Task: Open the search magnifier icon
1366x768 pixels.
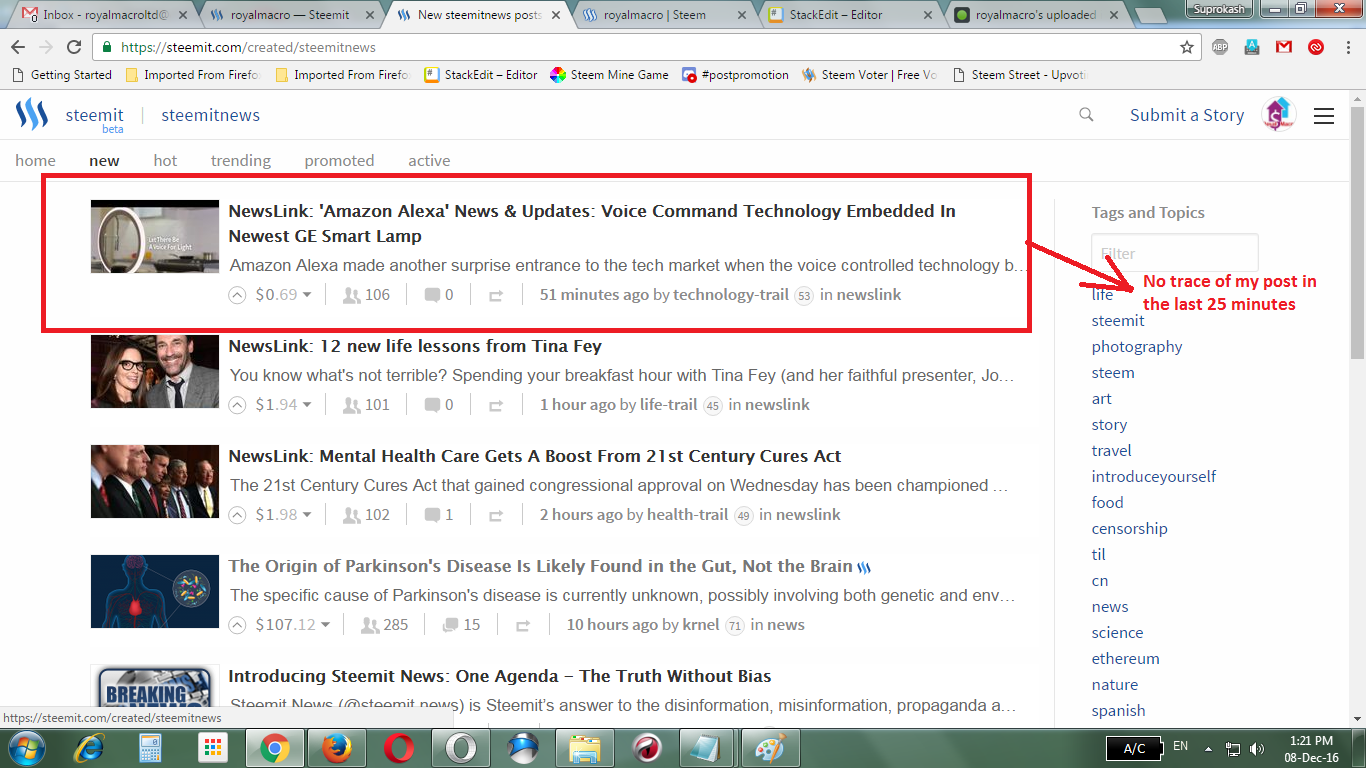Action: (x=1086, y=115)
